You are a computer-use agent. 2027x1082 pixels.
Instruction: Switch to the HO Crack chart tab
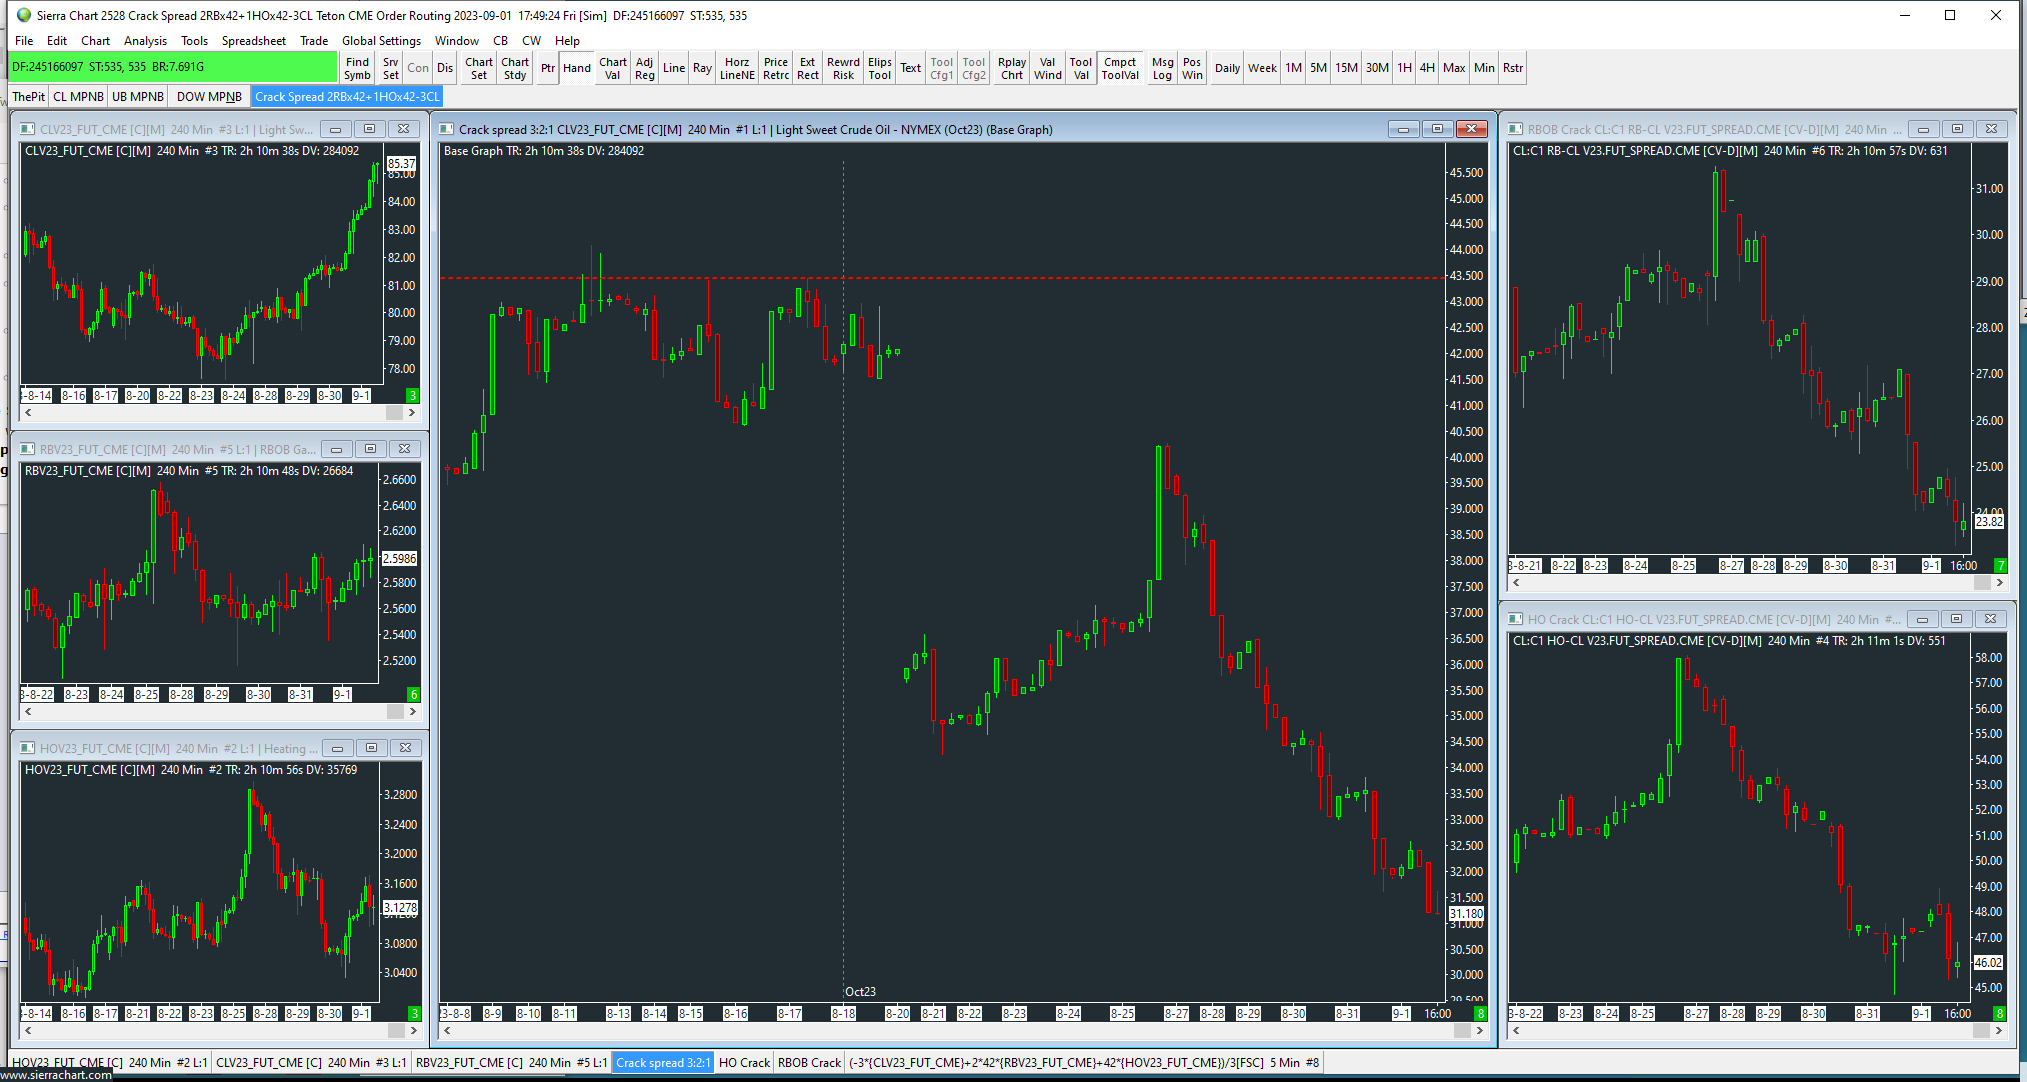coord(744,1063)
